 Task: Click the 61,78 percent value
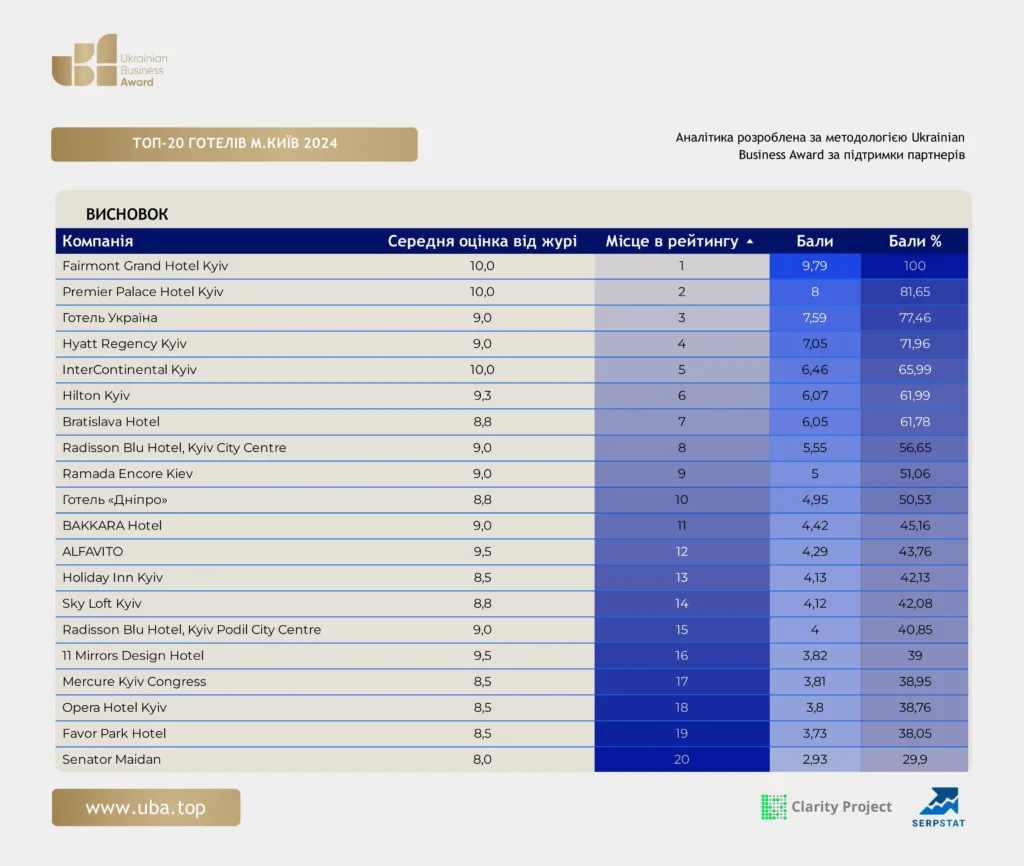(x=914, y=422)
